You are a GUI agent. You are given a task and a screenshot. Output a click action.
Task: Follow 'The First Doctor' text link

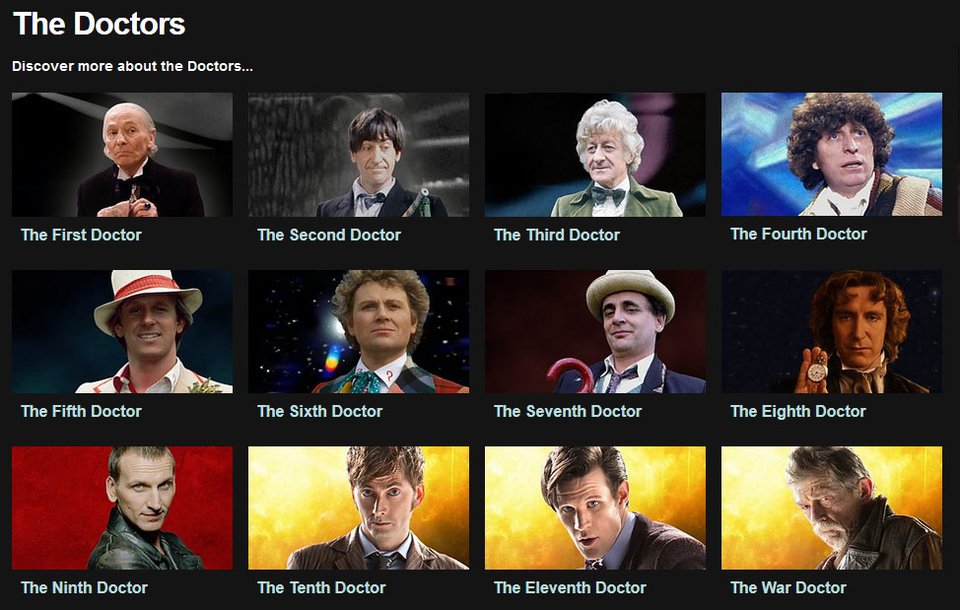81,235
